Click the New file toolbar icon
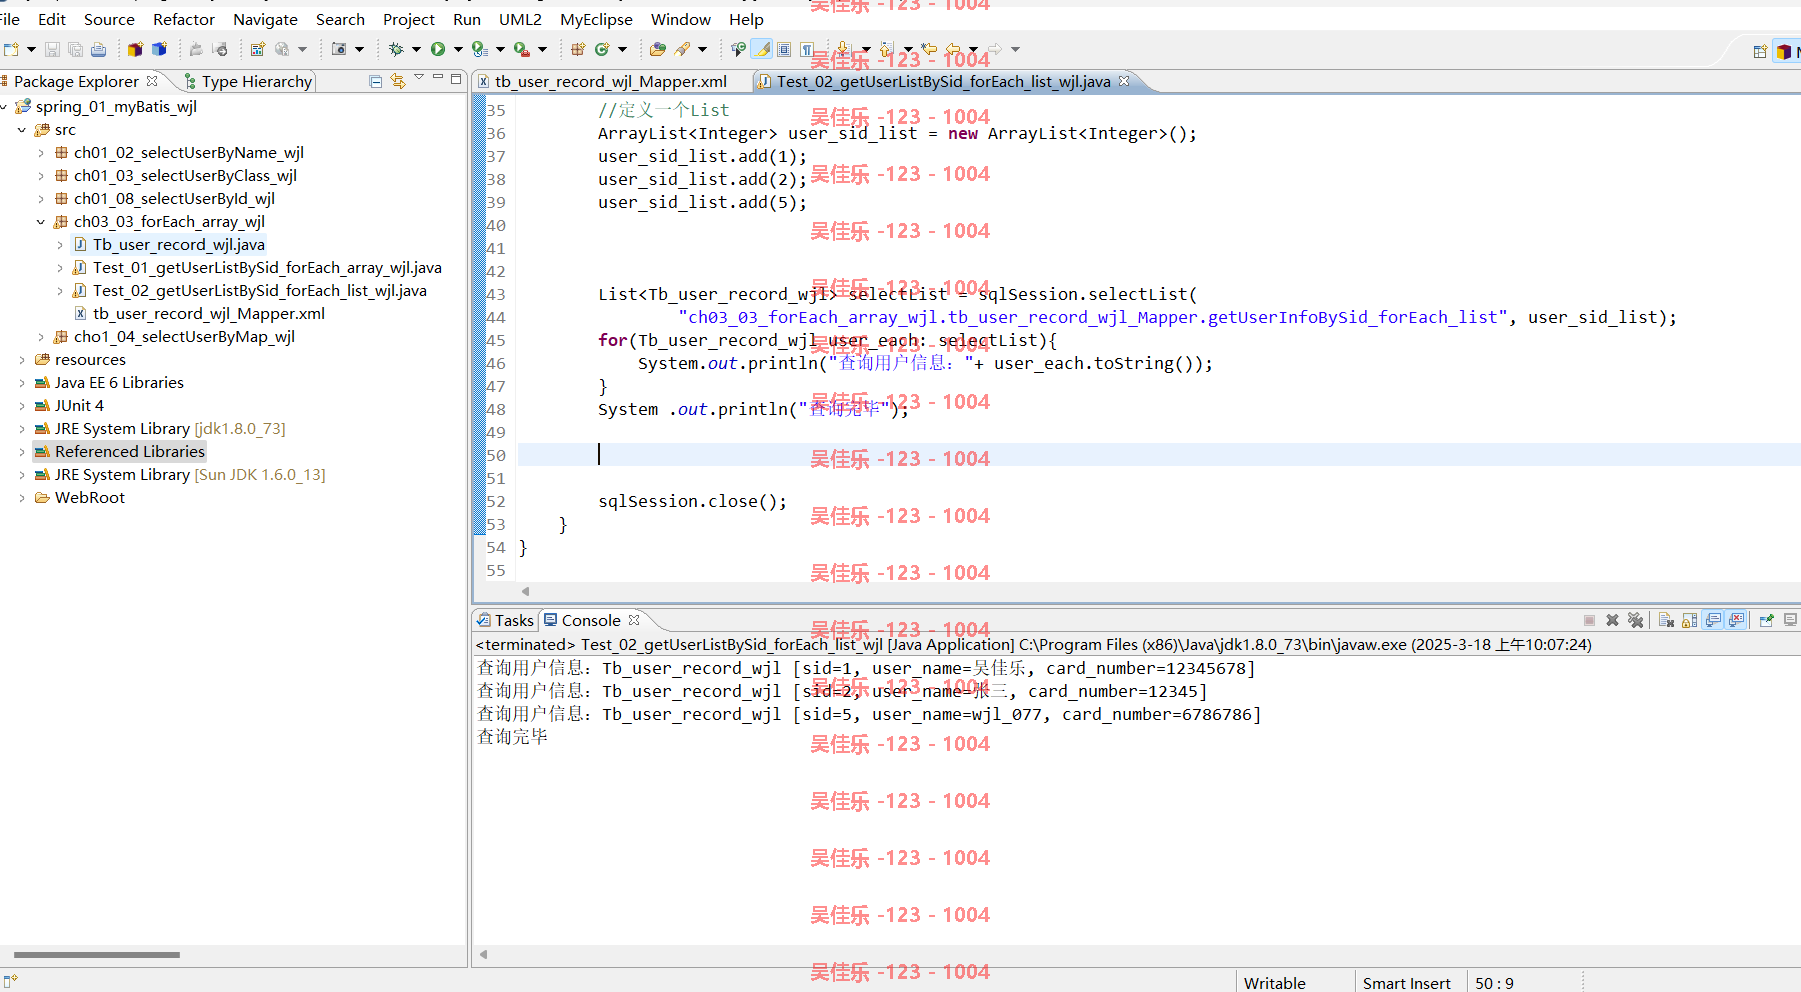 [x=11, y=49]
